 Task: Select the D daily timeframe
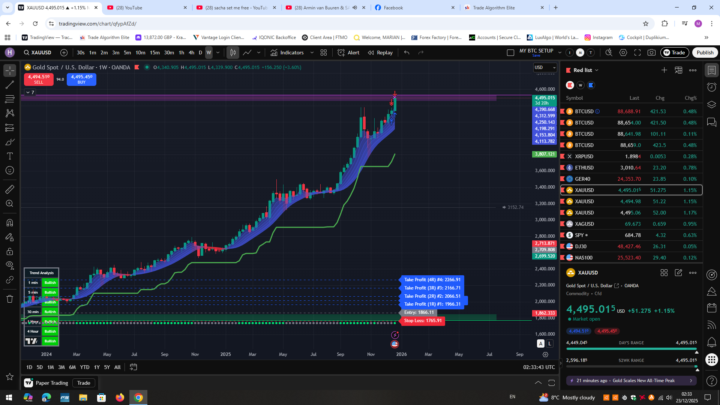pyautogui.click(x=200, y=53)
